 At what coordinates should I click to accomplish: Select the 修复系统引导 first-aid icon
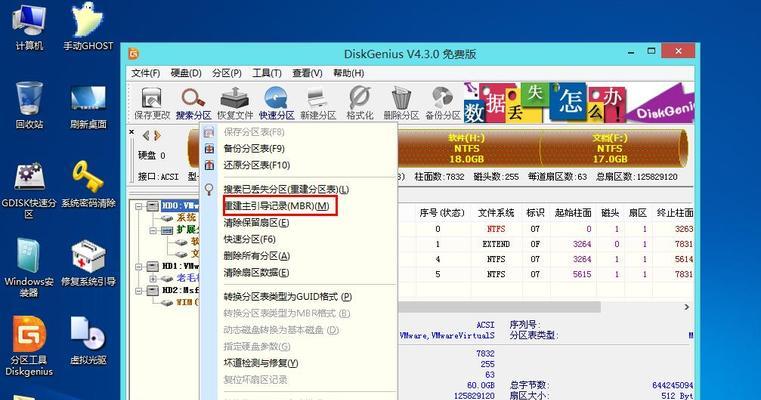click(x=88, y=263)
